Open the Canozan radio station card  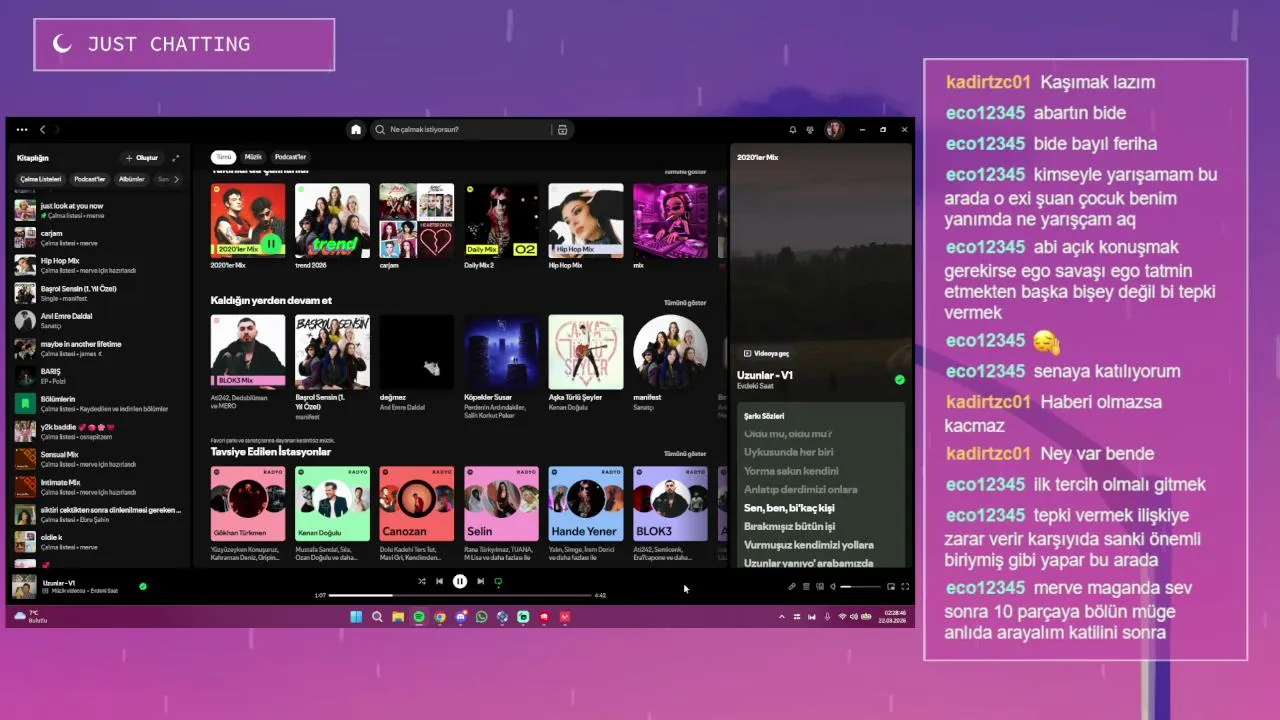click(x=417, y=513)
